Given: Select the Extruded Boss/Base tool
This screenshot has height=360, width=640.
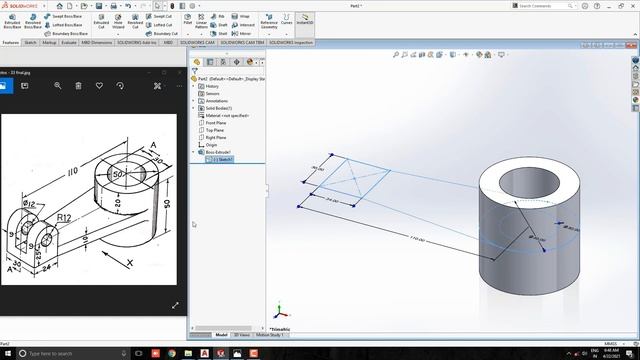Looking at the screenshot, I should pos(12,21).
